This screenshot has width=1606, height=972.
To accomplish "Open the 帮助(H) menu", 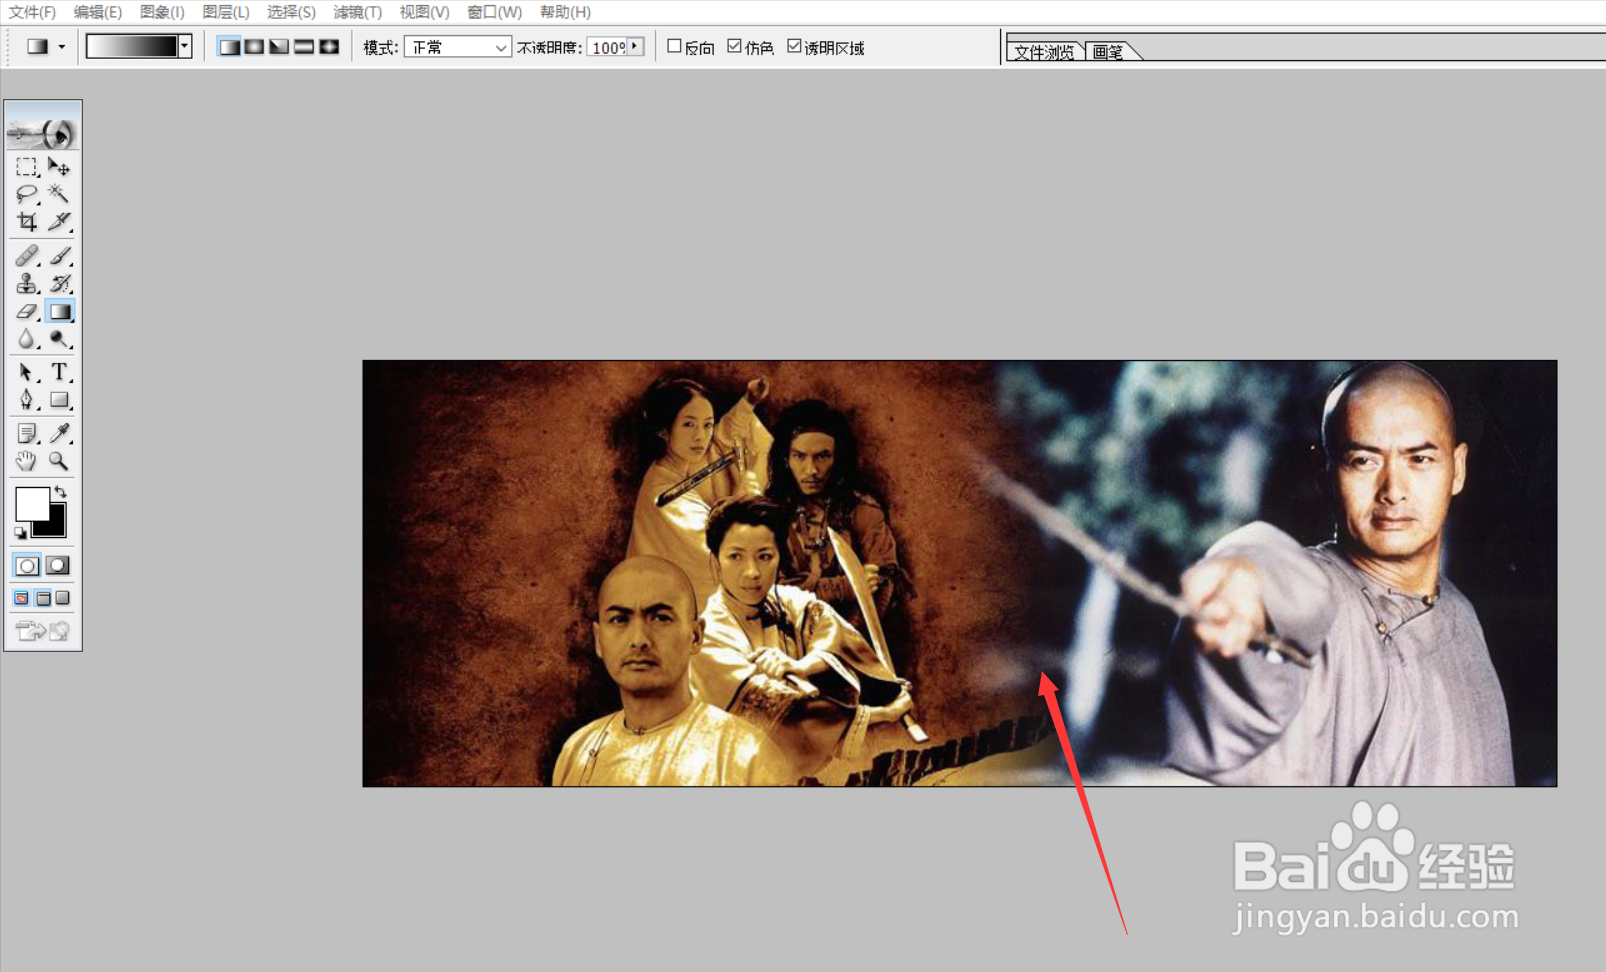I will [x=565, y=12].
